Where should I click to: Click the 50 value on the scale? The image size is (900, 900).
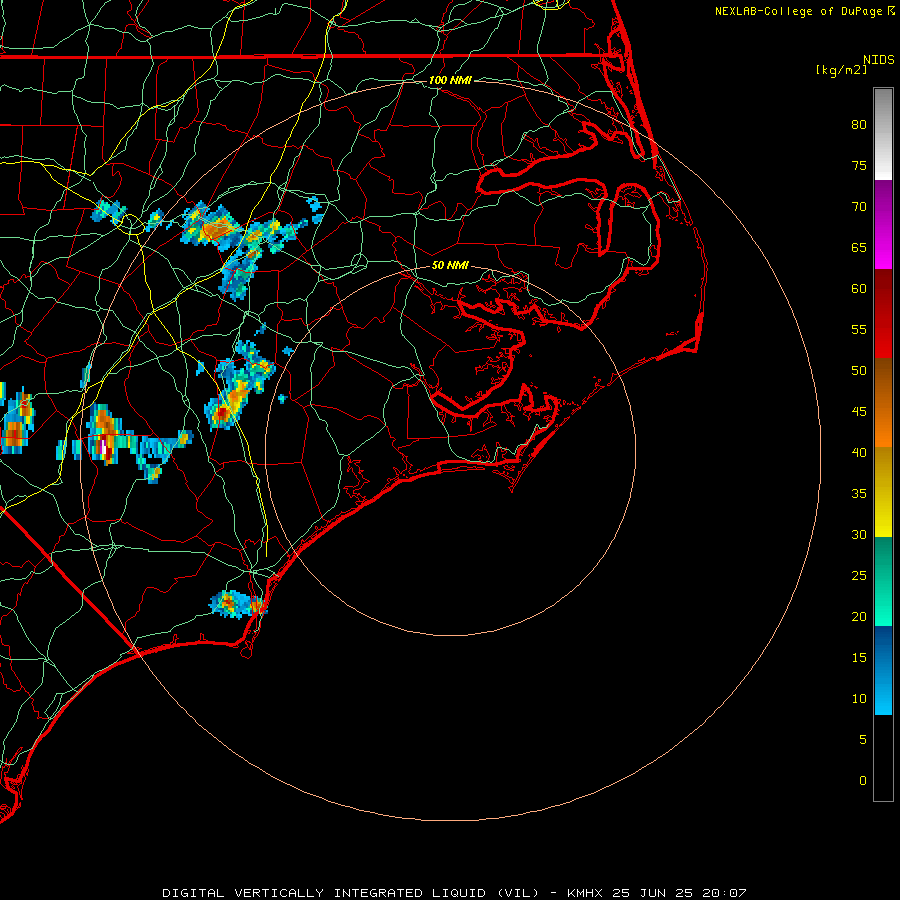pos(859,371)
